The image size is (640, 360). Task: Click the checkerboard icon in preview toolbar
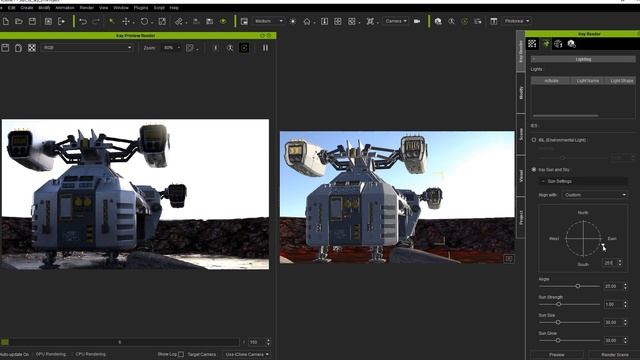pos(32,48)
